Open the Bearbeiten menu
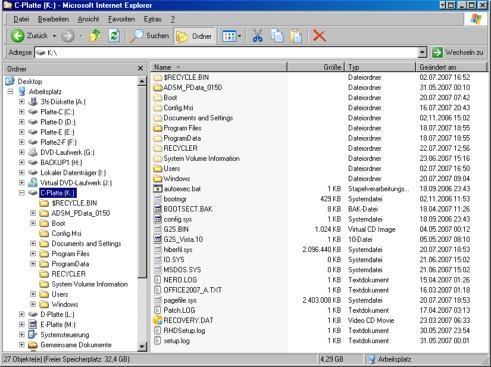 point(53,19)
